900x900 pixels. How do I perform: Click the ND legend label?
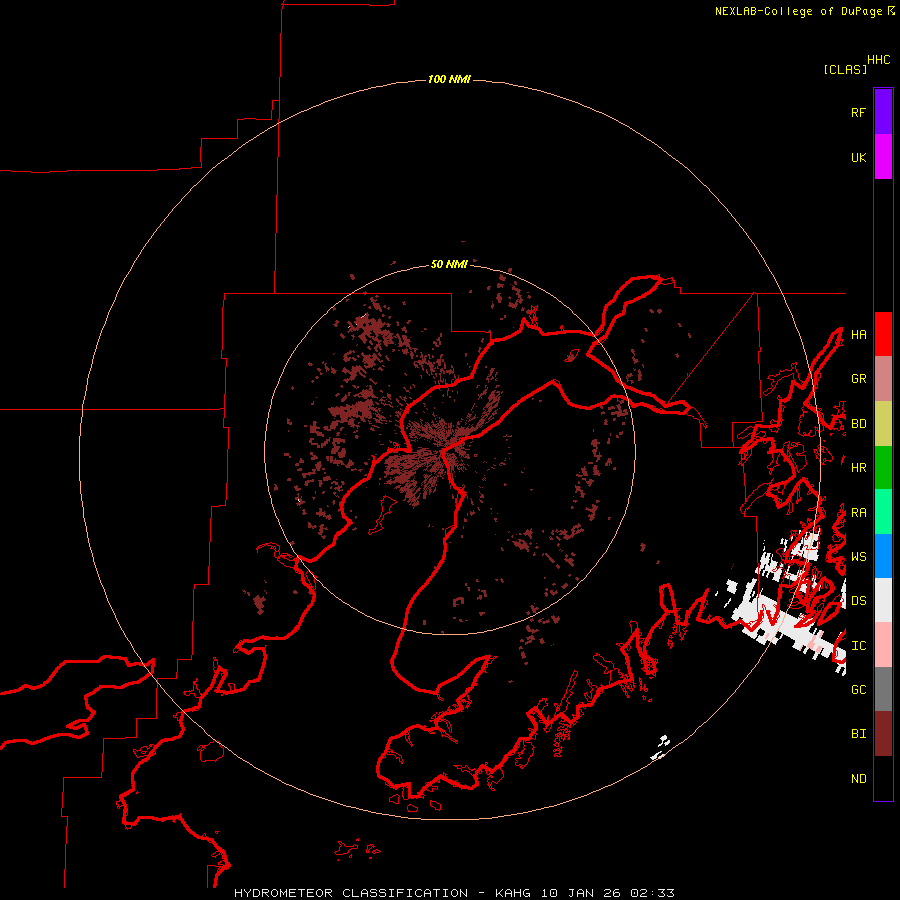click(858, 779)
